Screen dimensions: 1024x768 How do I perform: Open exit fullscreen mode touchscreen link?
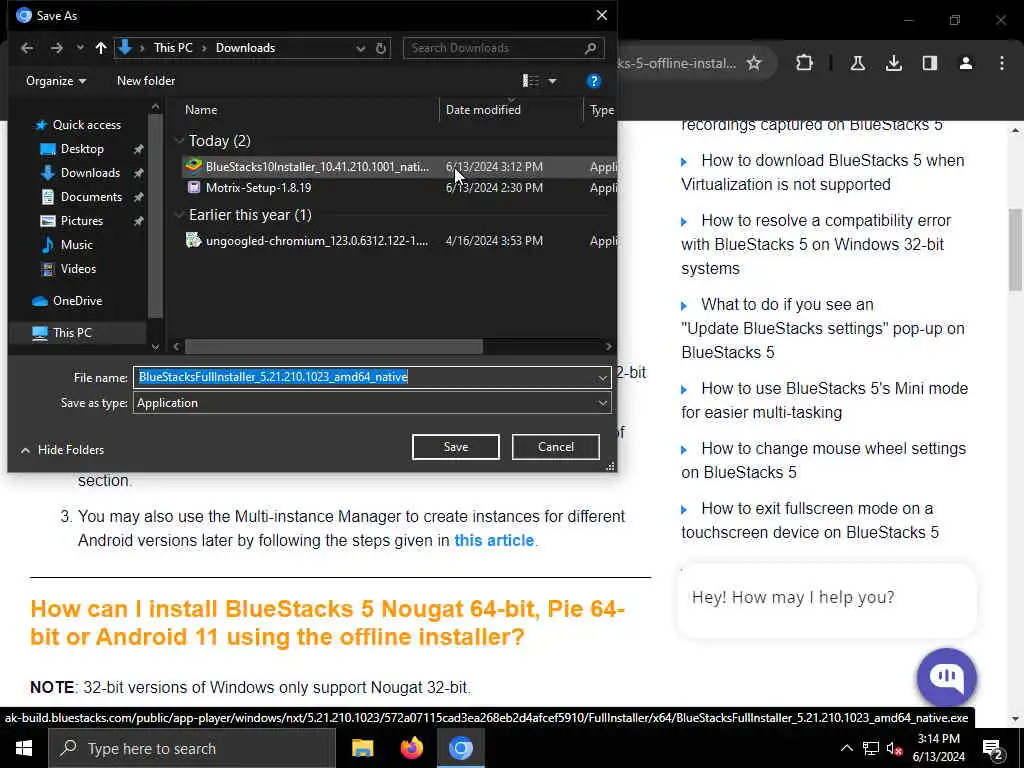tap(810, 520)
